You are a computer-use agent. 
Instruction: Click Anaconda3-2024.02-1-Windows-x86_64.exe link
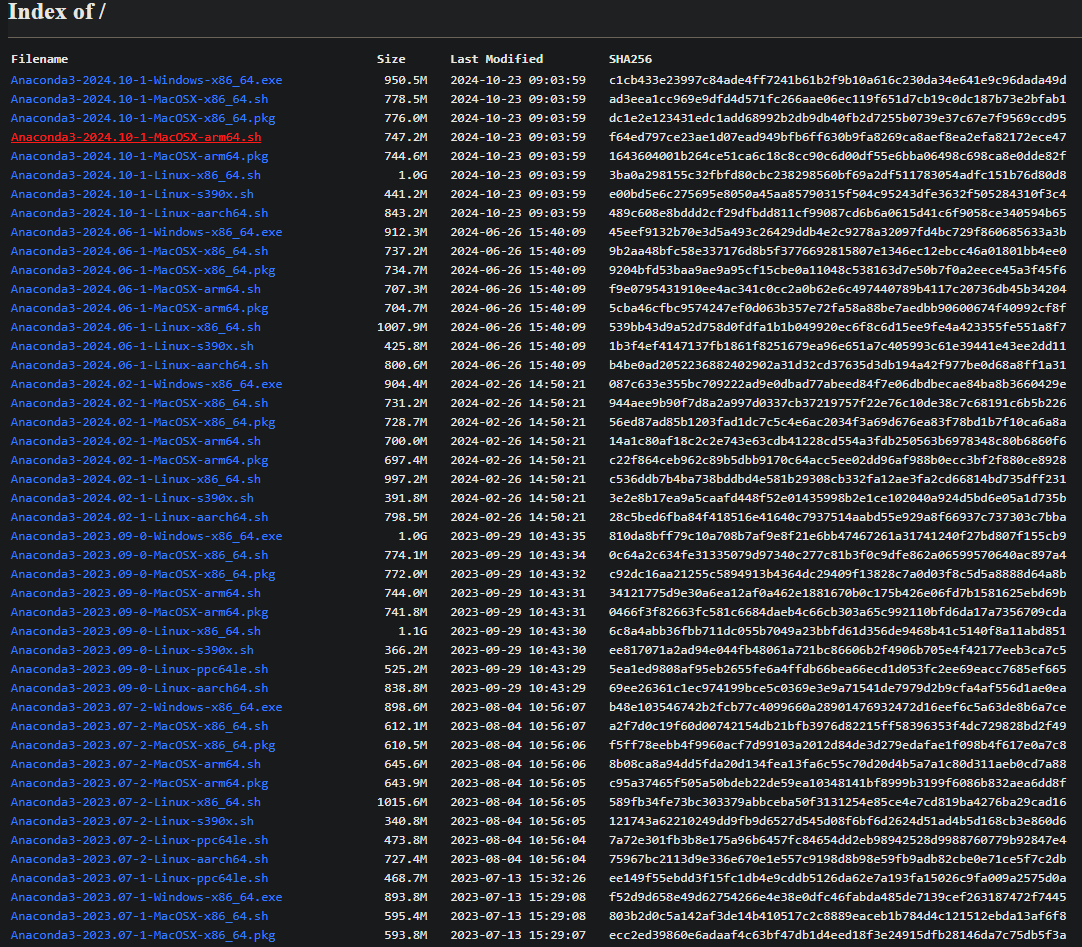146,384
